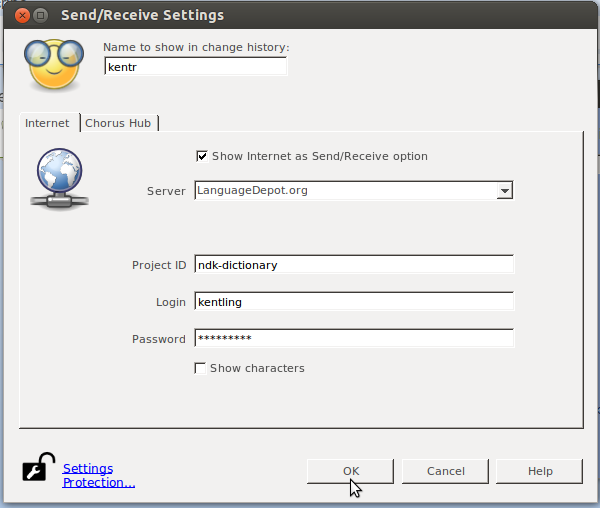Screen dimensions: 600x508
Task: Click the Project ID label
Action: pos(159,265)
